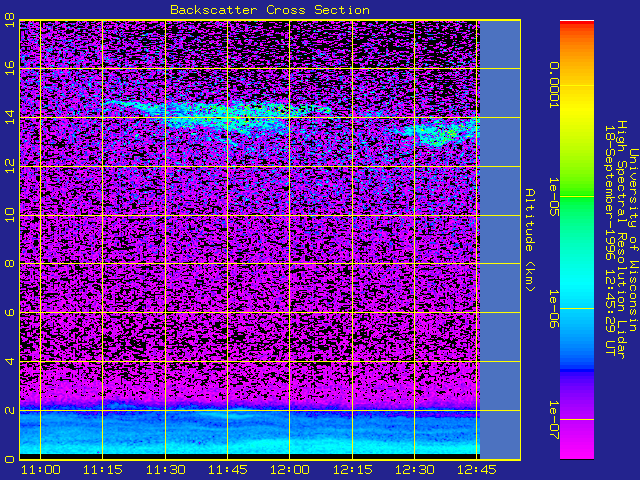640x480 pixels.
Task: Click the 4 km altitude tick label
Action: coord(10,362)
